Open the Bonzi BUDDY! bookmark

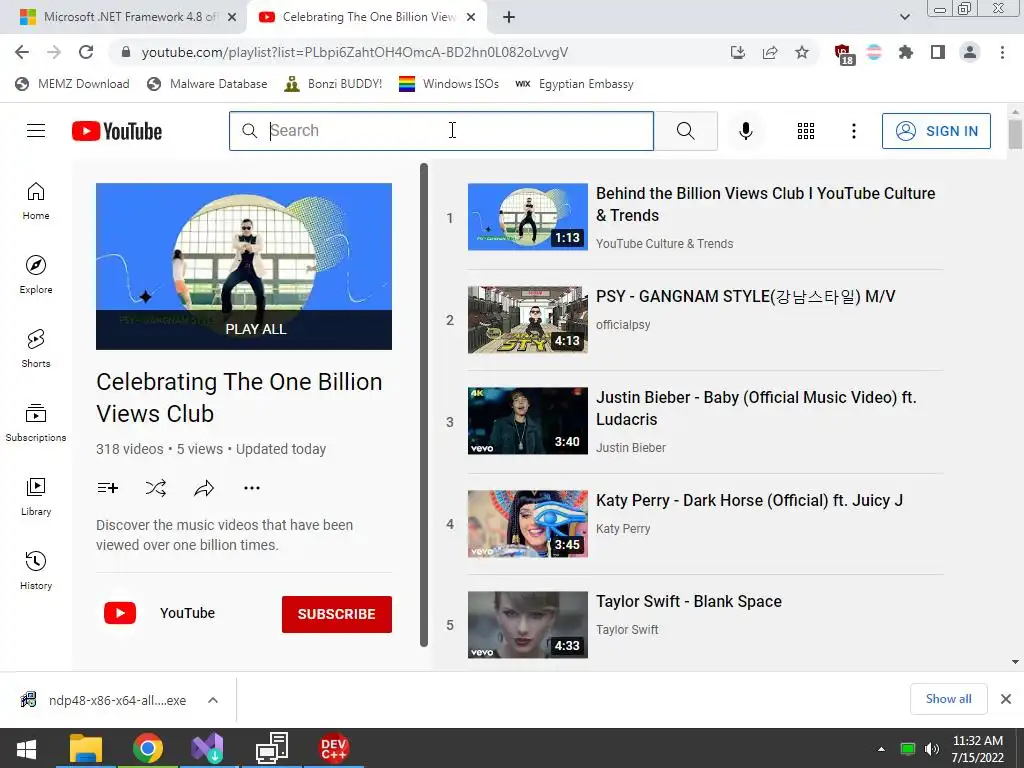click(334, 84)
